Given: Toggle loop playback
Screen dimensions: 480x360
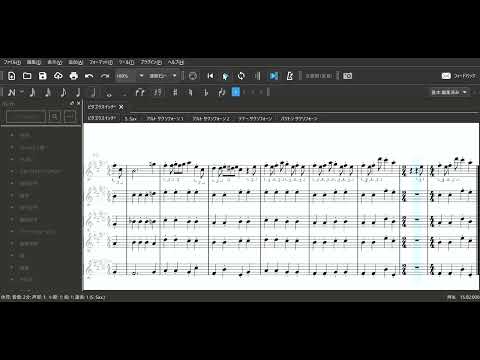Looking at the screenshot, I should point(241,76).
